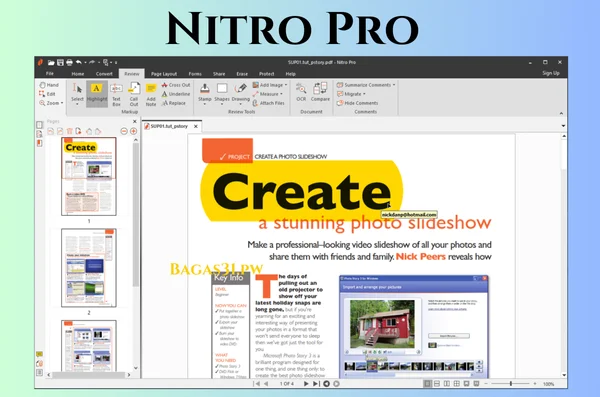
Task: Enable facing pages view in status bar
Action: click(447, 384)
